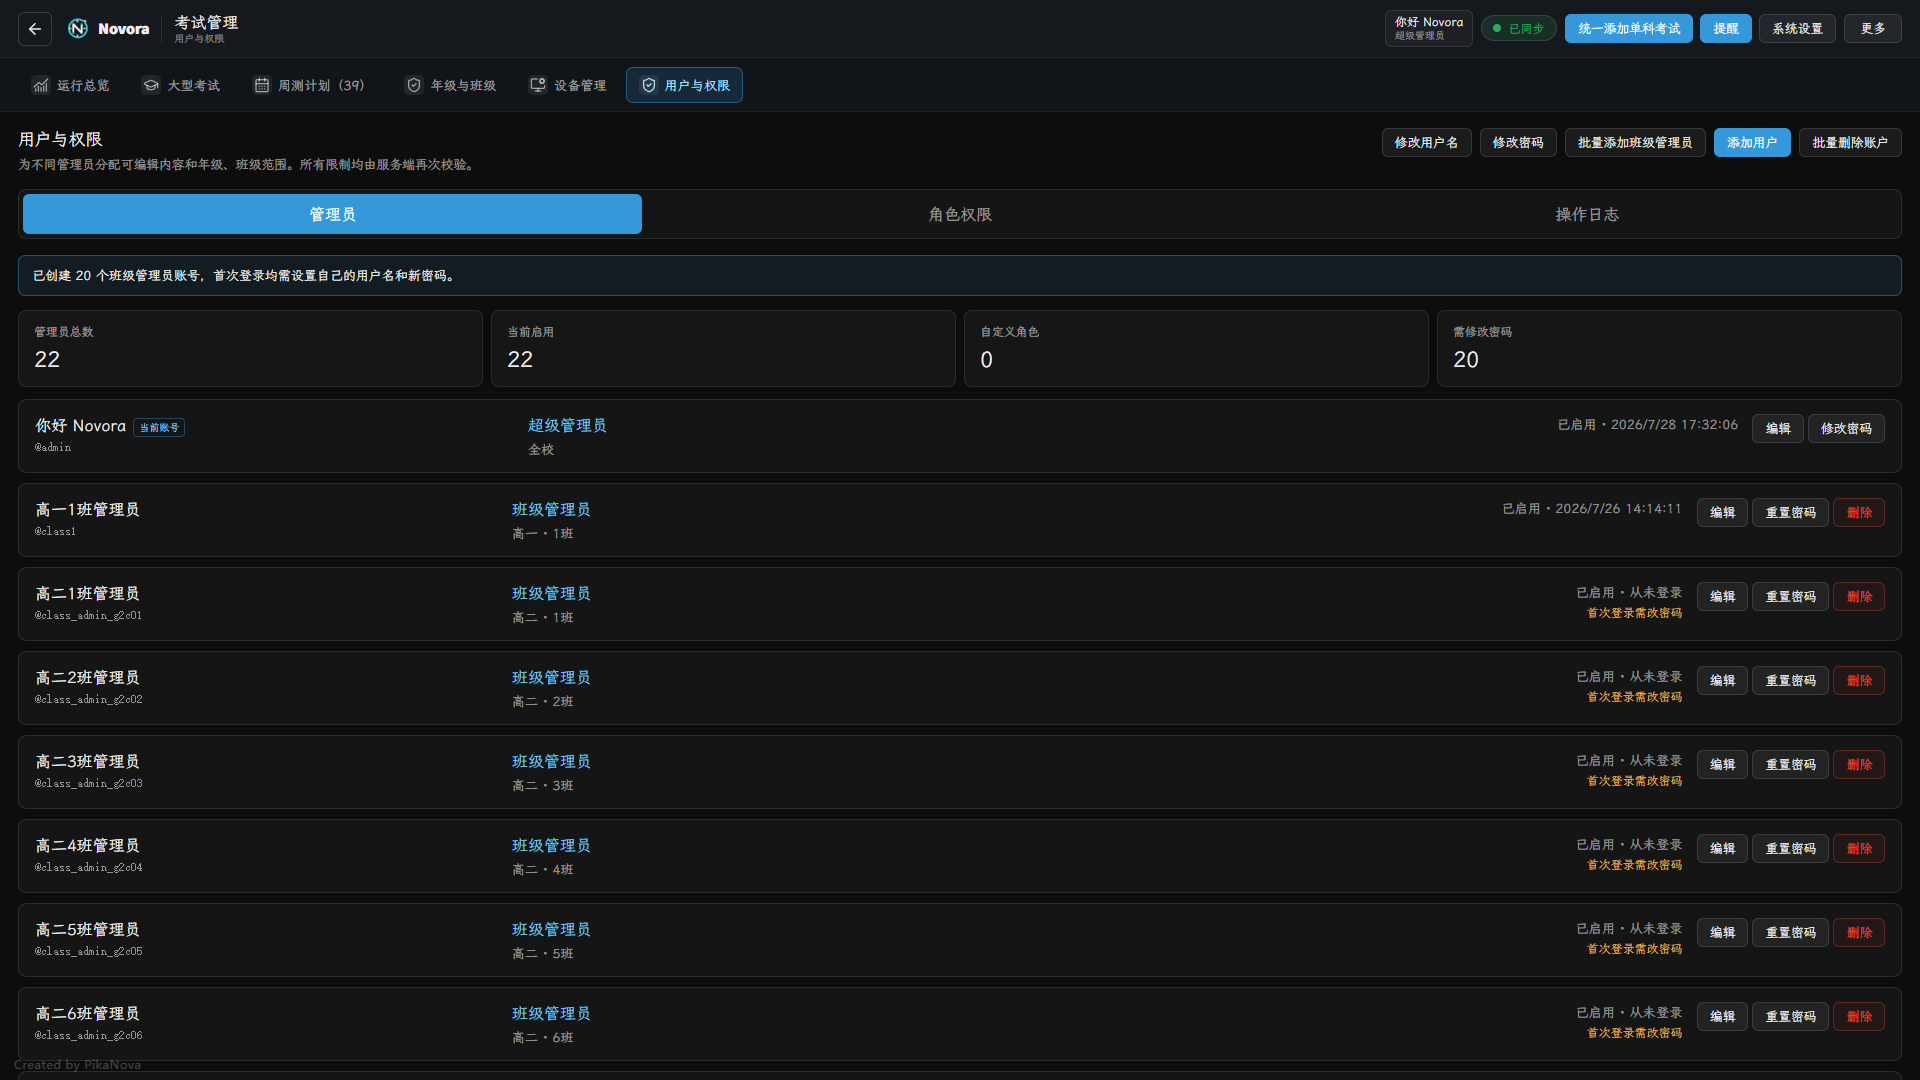Click the shield icon on 用户与权限 tab
Image resolution: width=1920 pixels, height=1080 pixels.
pyautogui.click(x=649, y=85)
